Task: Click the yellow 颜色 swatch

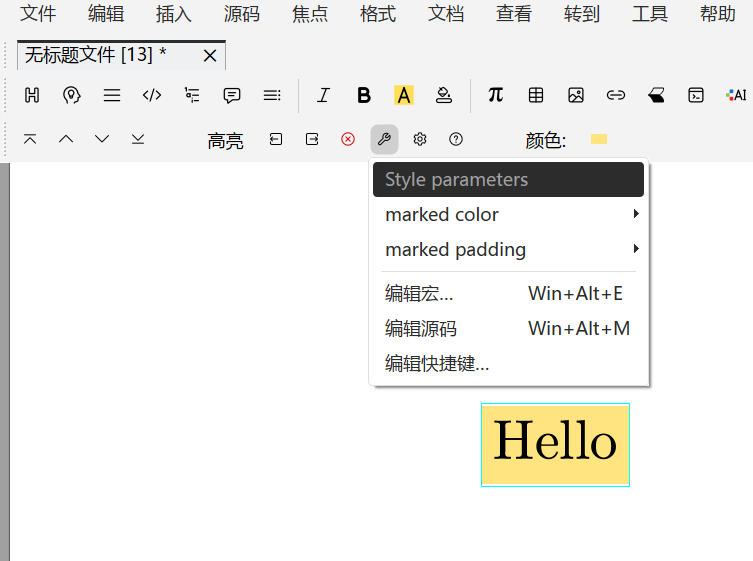Action: (x=599, y=139)
